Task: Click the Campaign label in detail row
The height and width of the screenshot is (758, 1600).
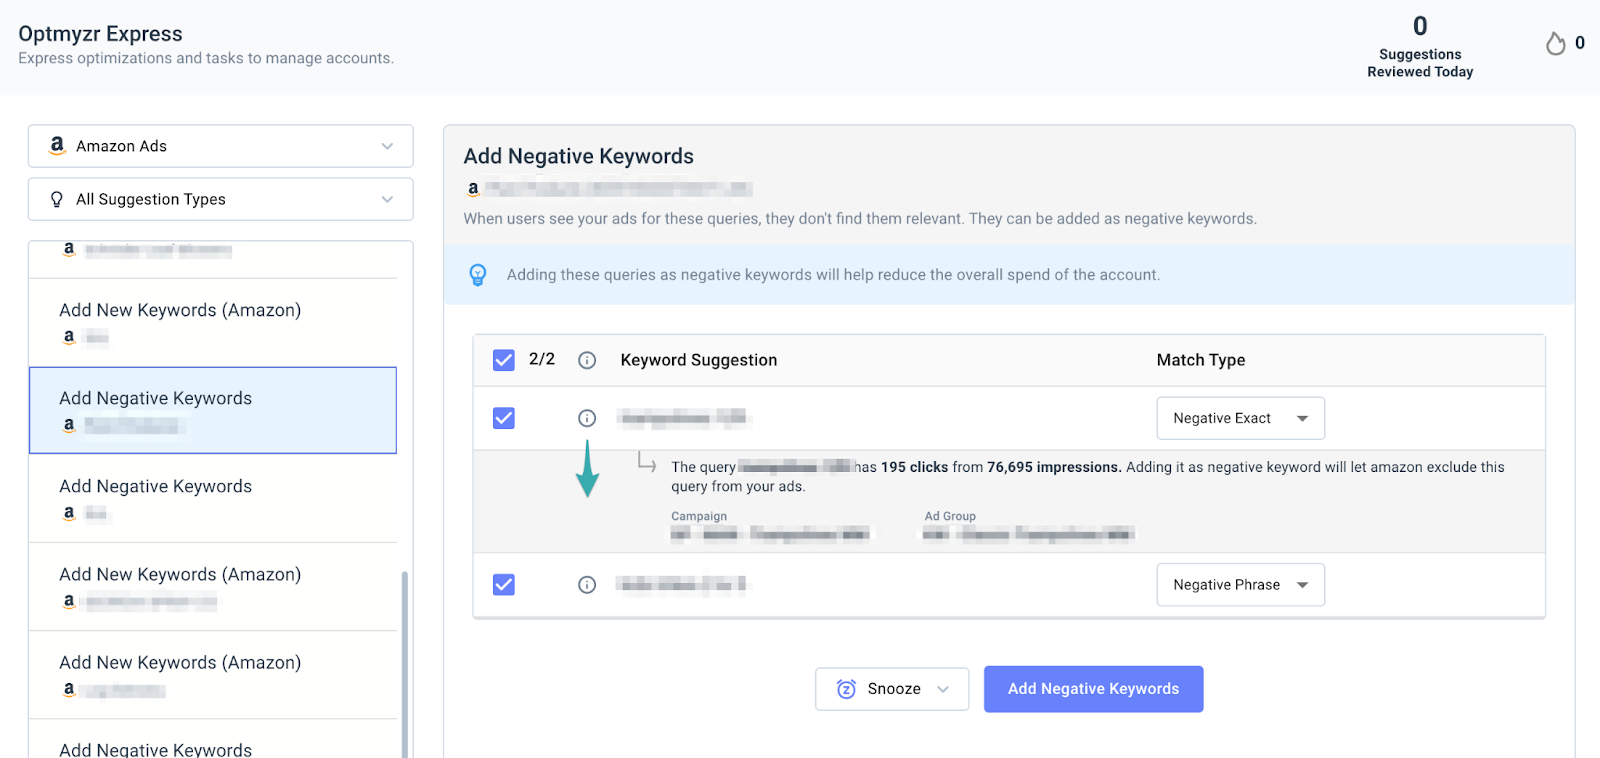Action: coord(699,516)
